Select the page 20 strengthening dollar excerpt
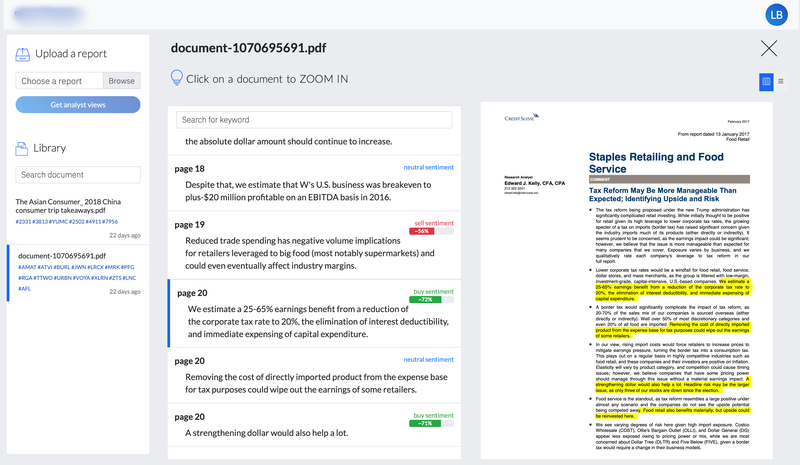The width and height of the screenshot is (800, 465). coord(314,425)
